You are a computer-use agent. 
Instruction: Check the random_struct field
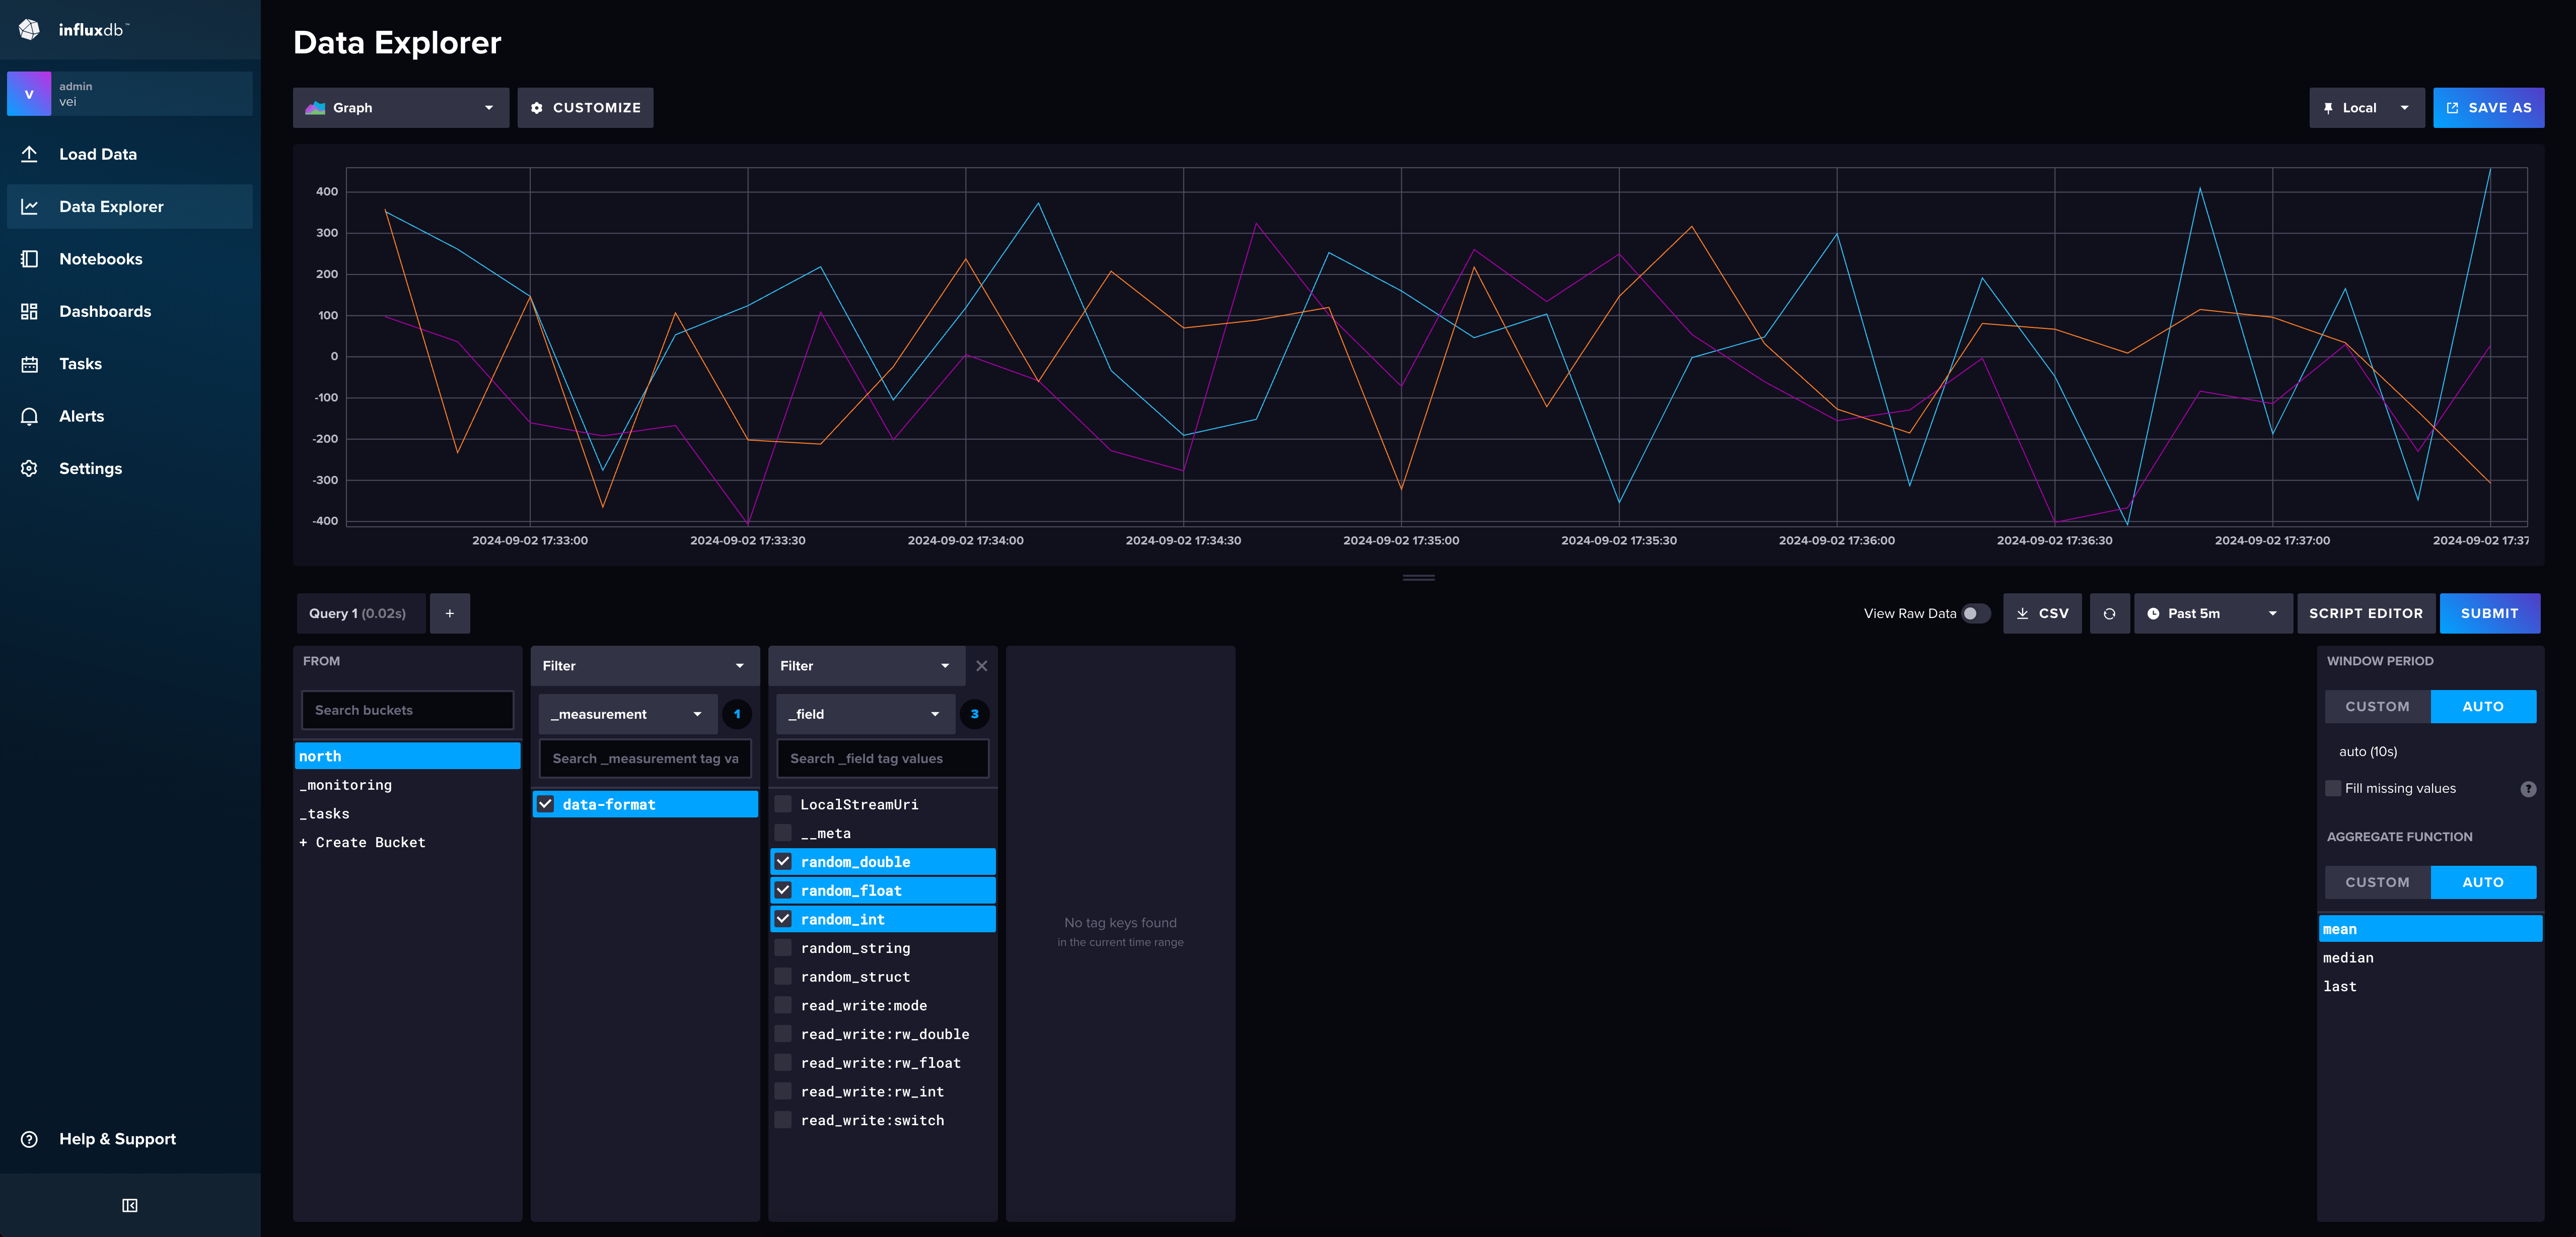783,976
